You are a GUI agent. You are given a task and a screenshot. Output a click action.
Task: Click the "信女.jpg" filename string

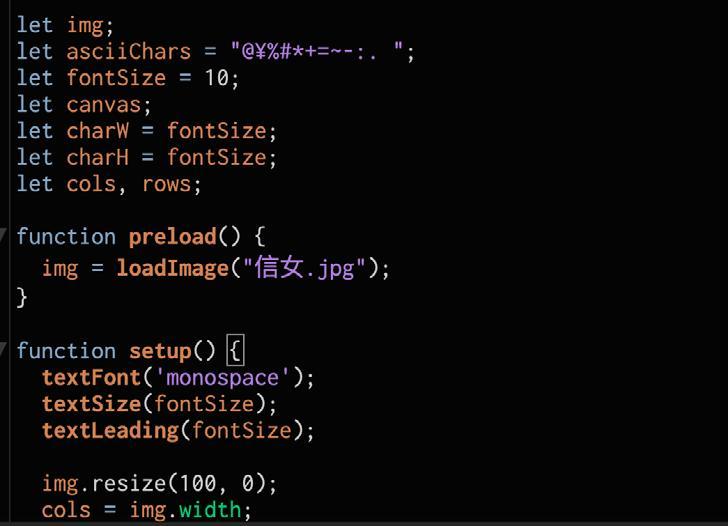tap(304, 268)
